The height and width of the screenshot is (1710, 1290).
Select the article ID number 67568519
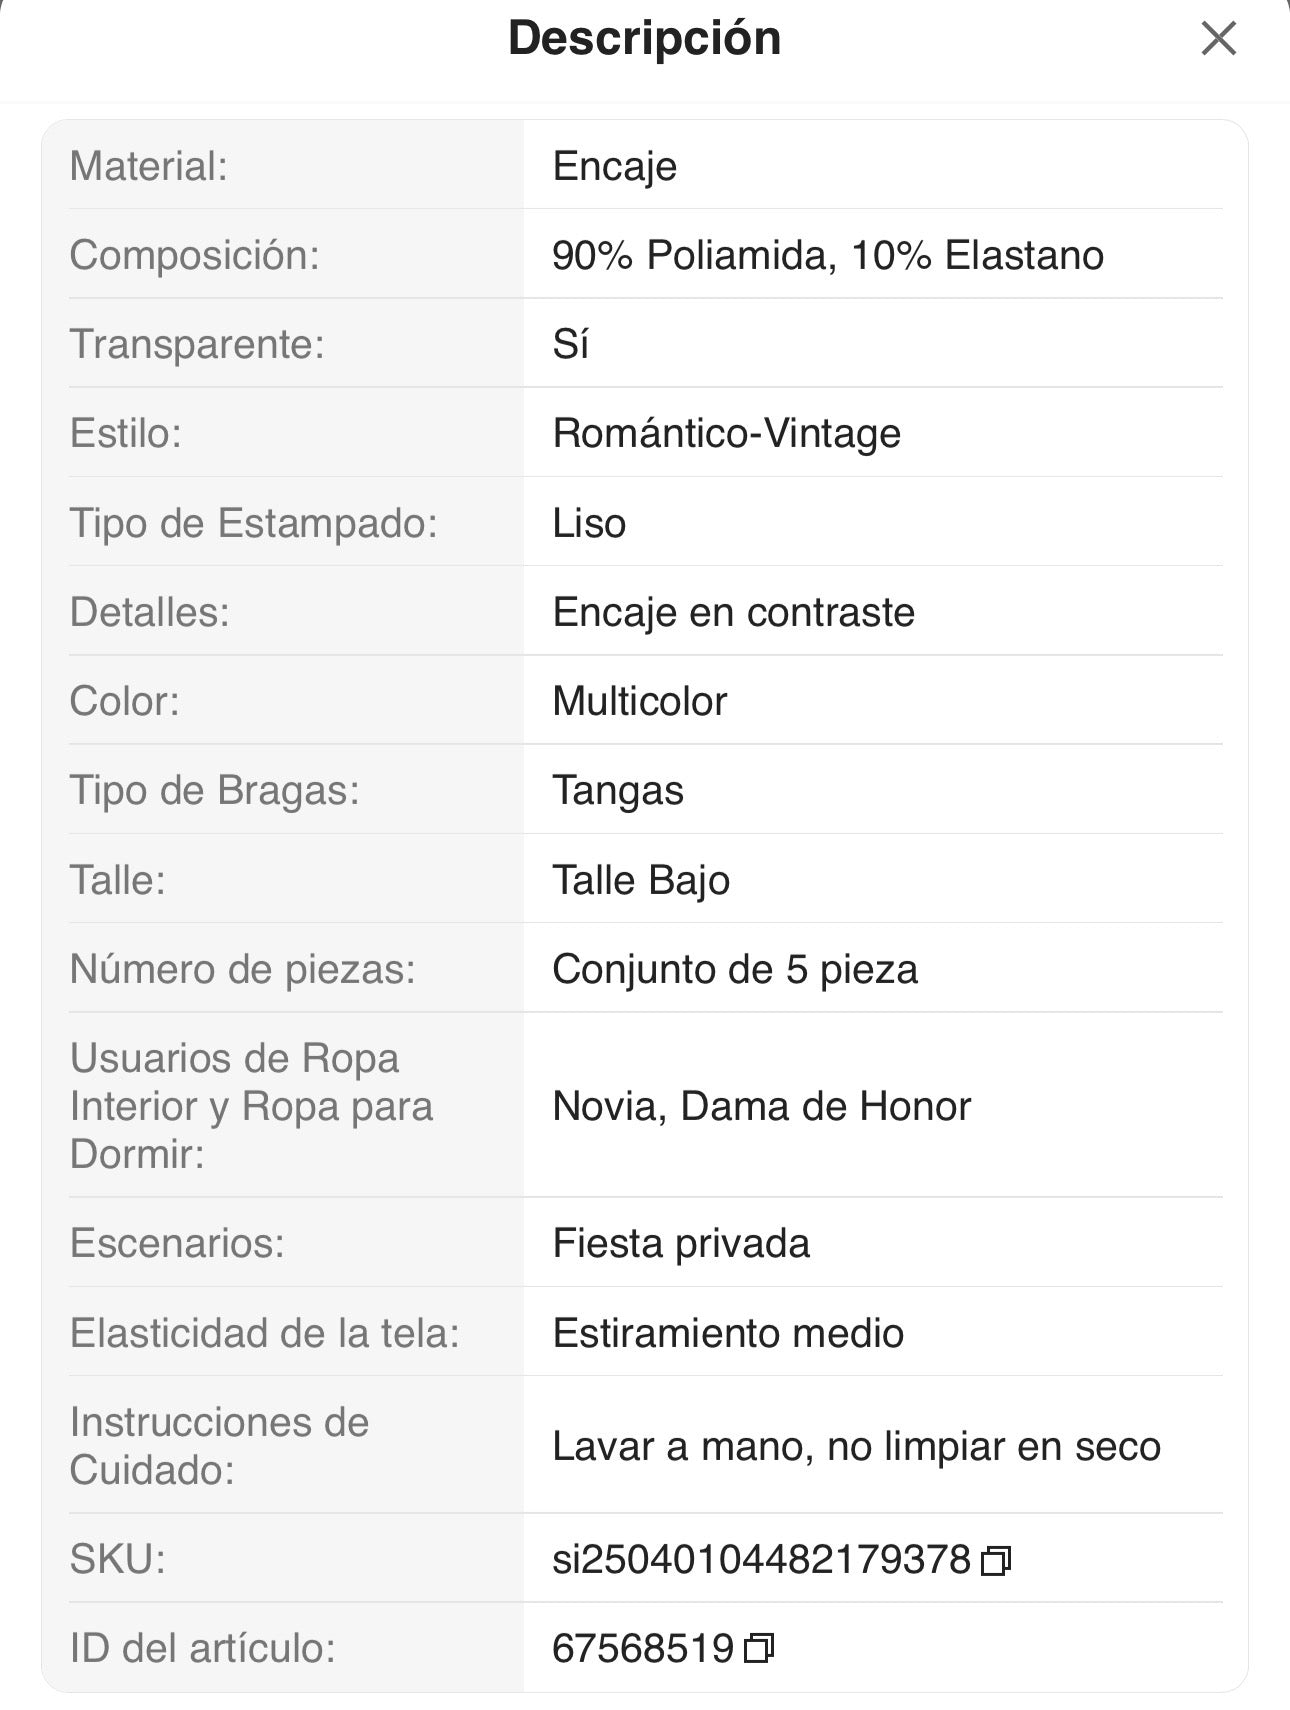coord(643,1648)
